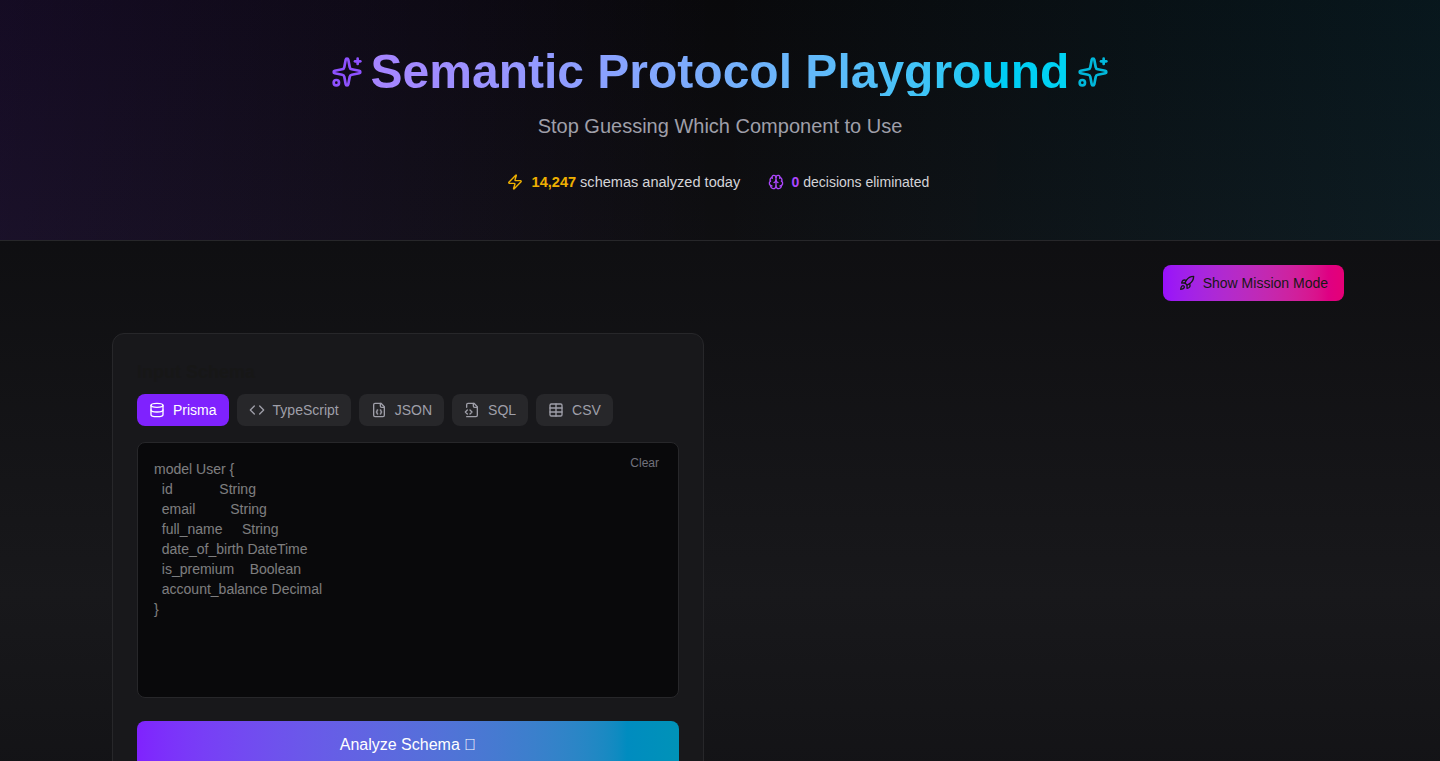
Task: Run Analyze Schema
Action: coord(408,742)
